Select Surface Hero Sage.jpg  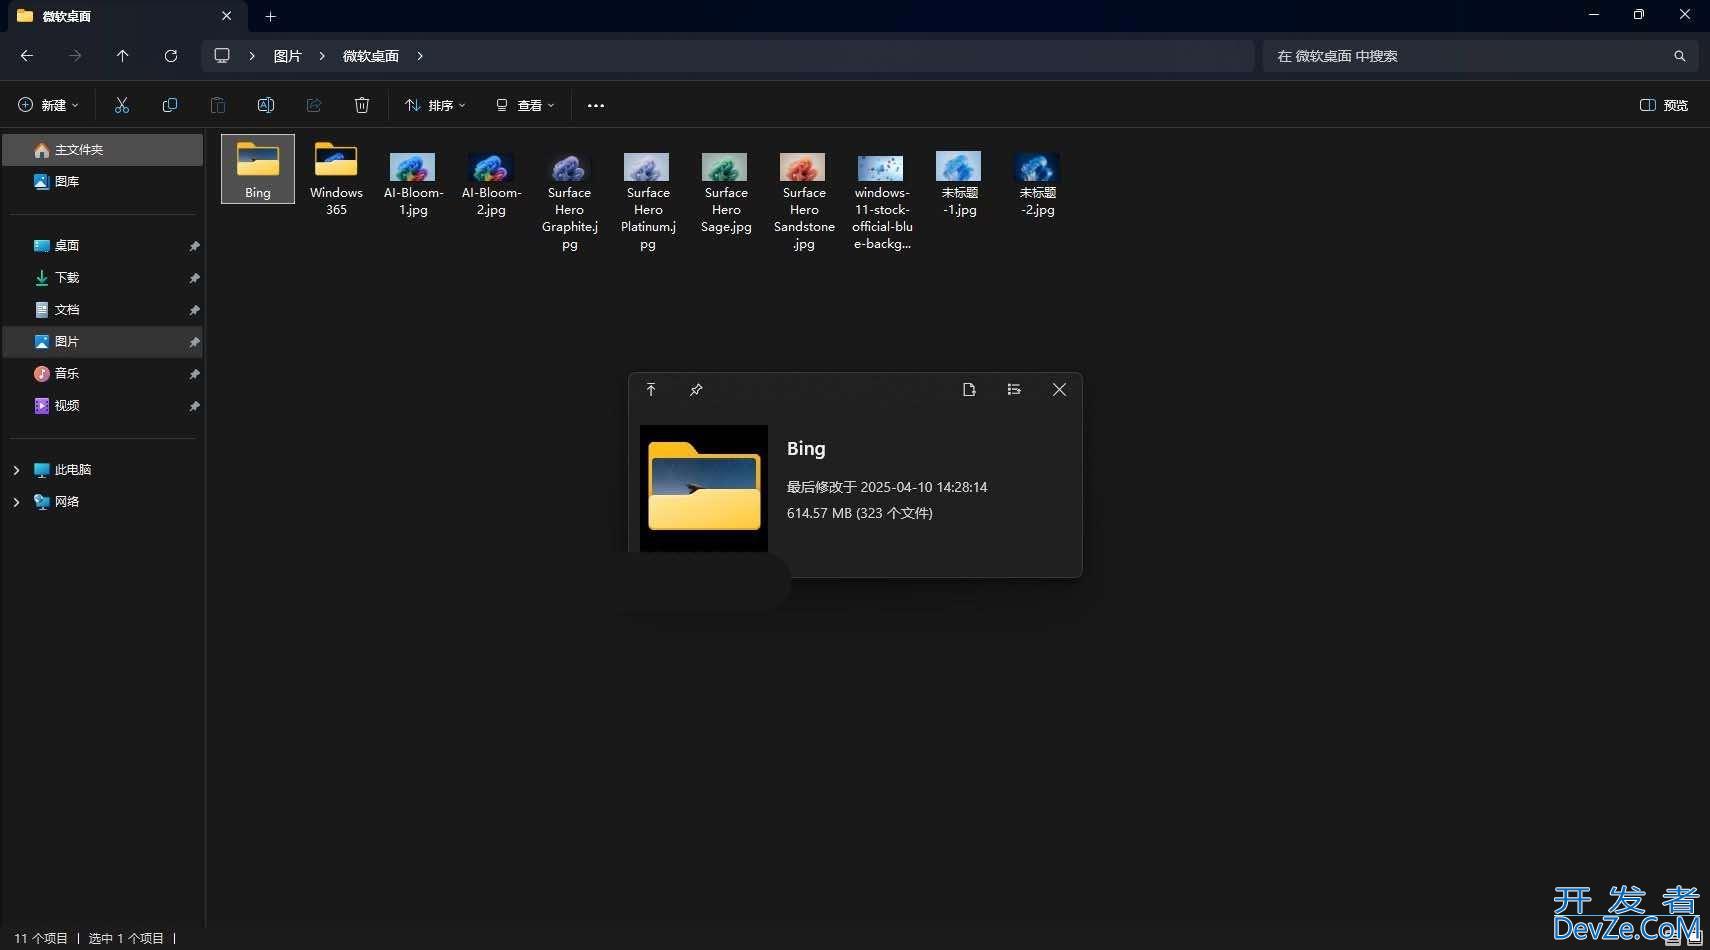[x=726, y=192]
